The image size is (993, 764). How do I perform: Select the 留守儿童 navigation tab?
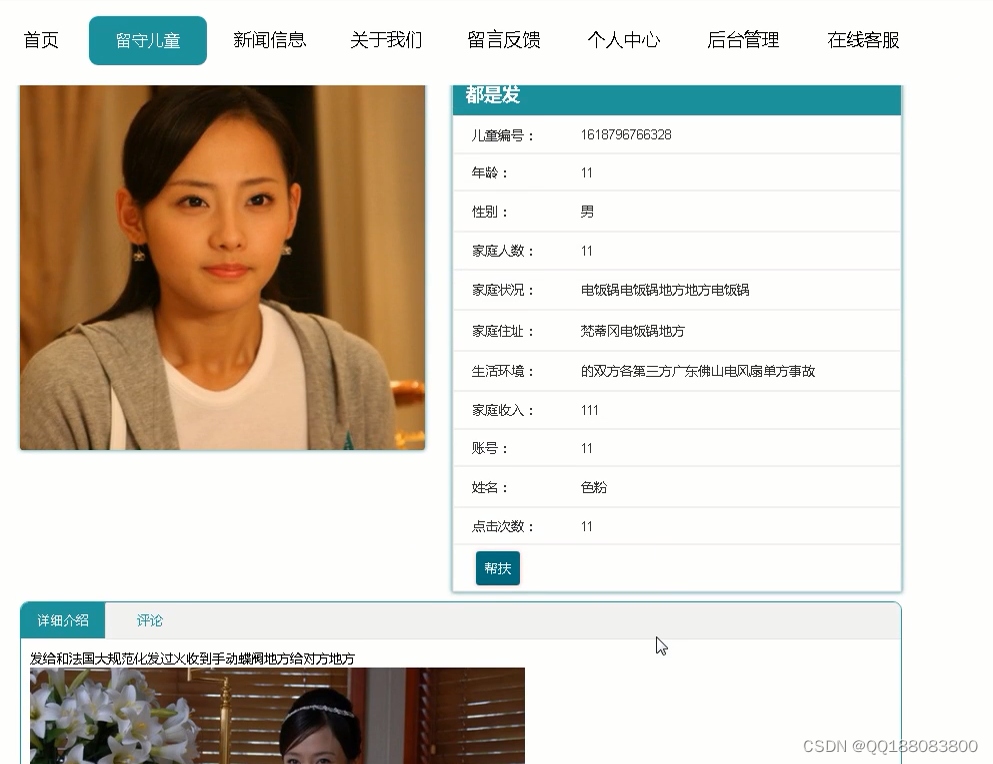[148, 41]
